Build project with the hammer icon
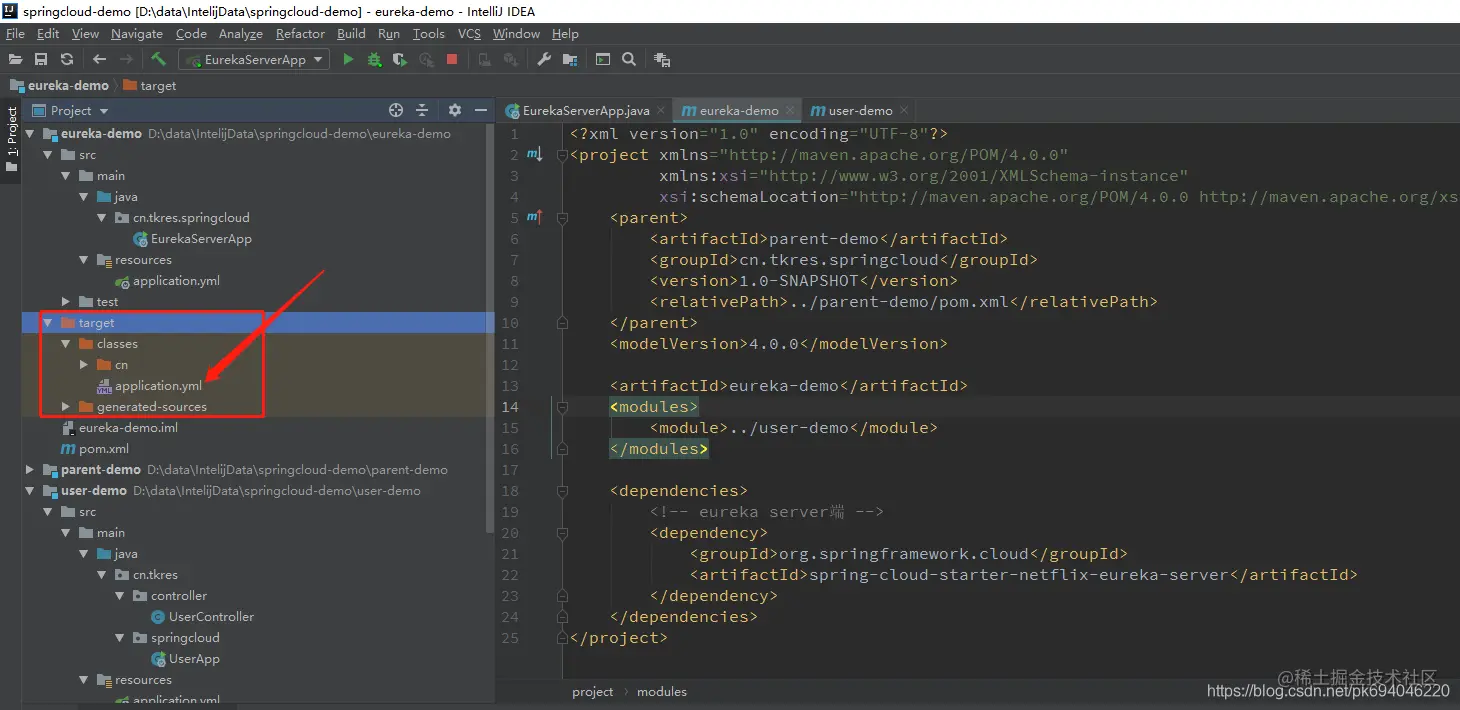 (158, 60)
